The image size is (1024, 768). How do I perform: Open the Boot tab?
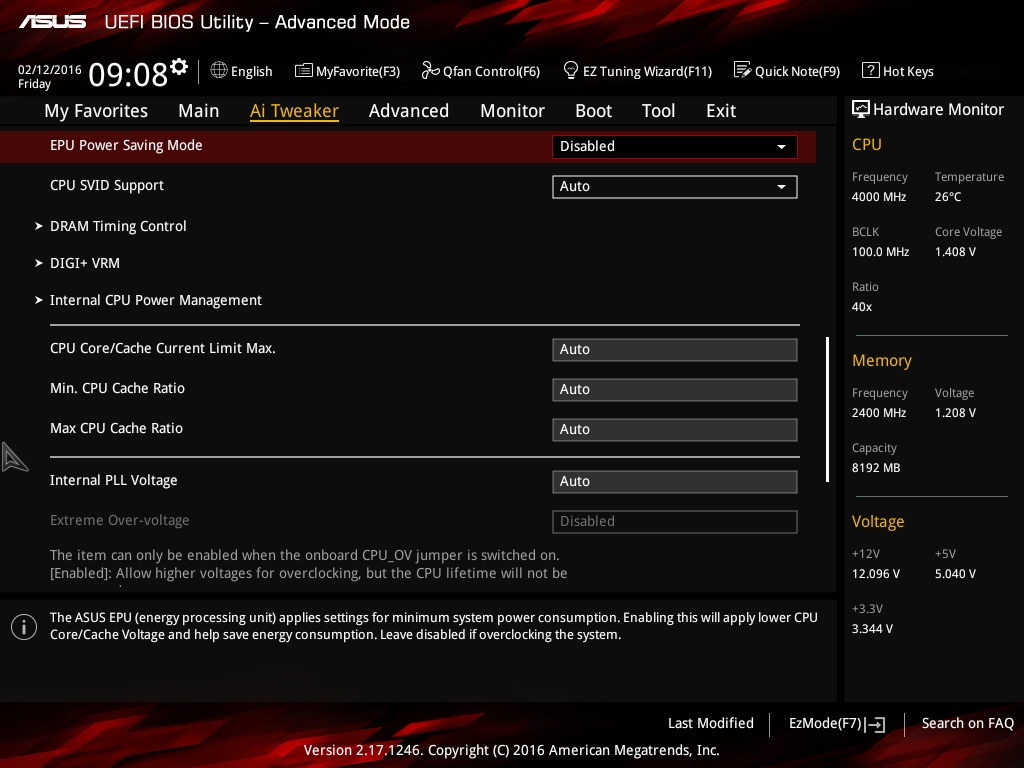[x=593, y=111]
